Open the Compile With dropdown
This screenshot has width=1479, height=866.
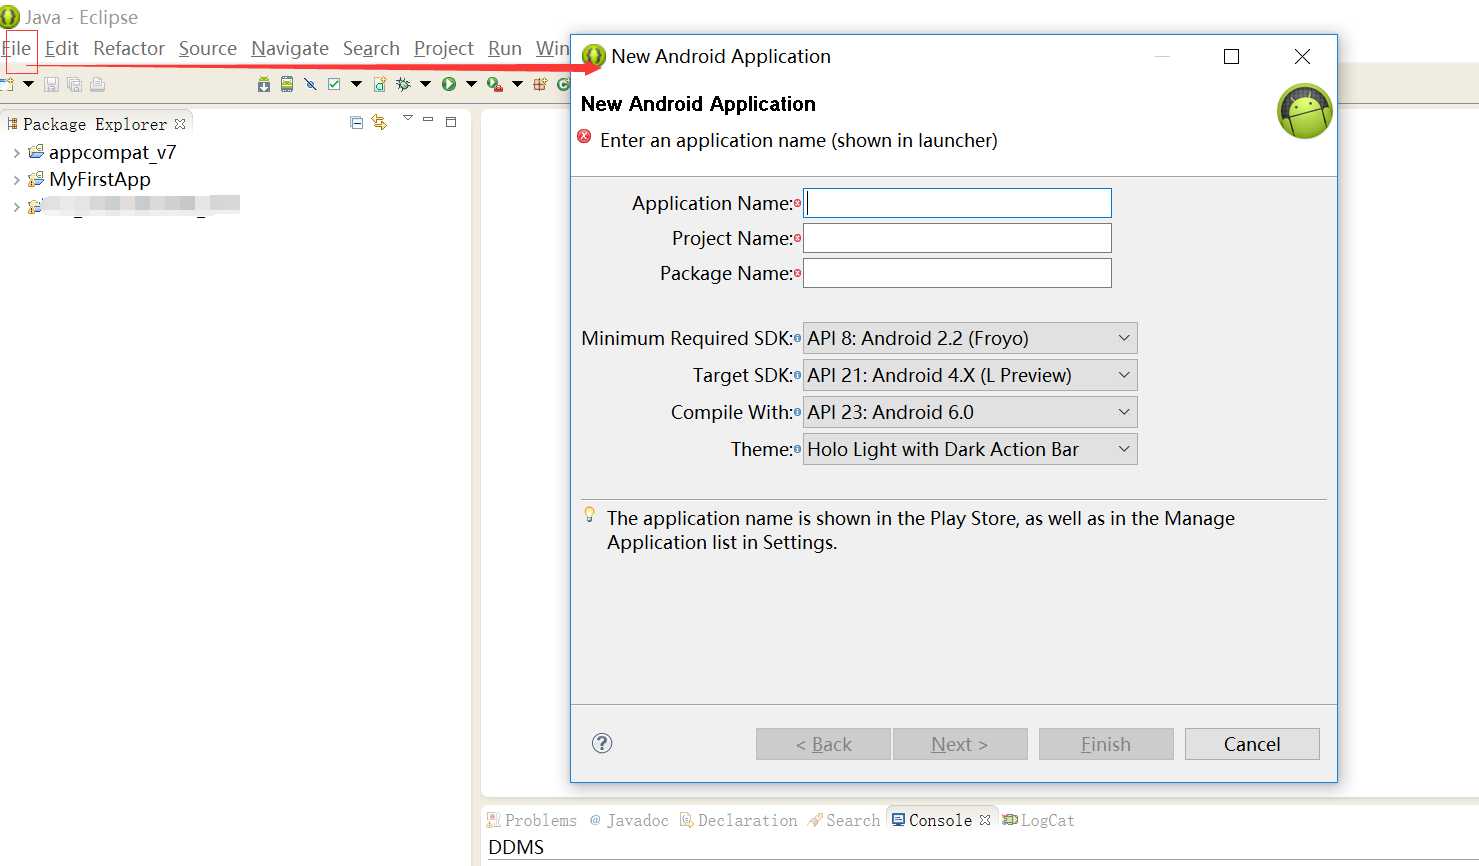coord(970,412)
